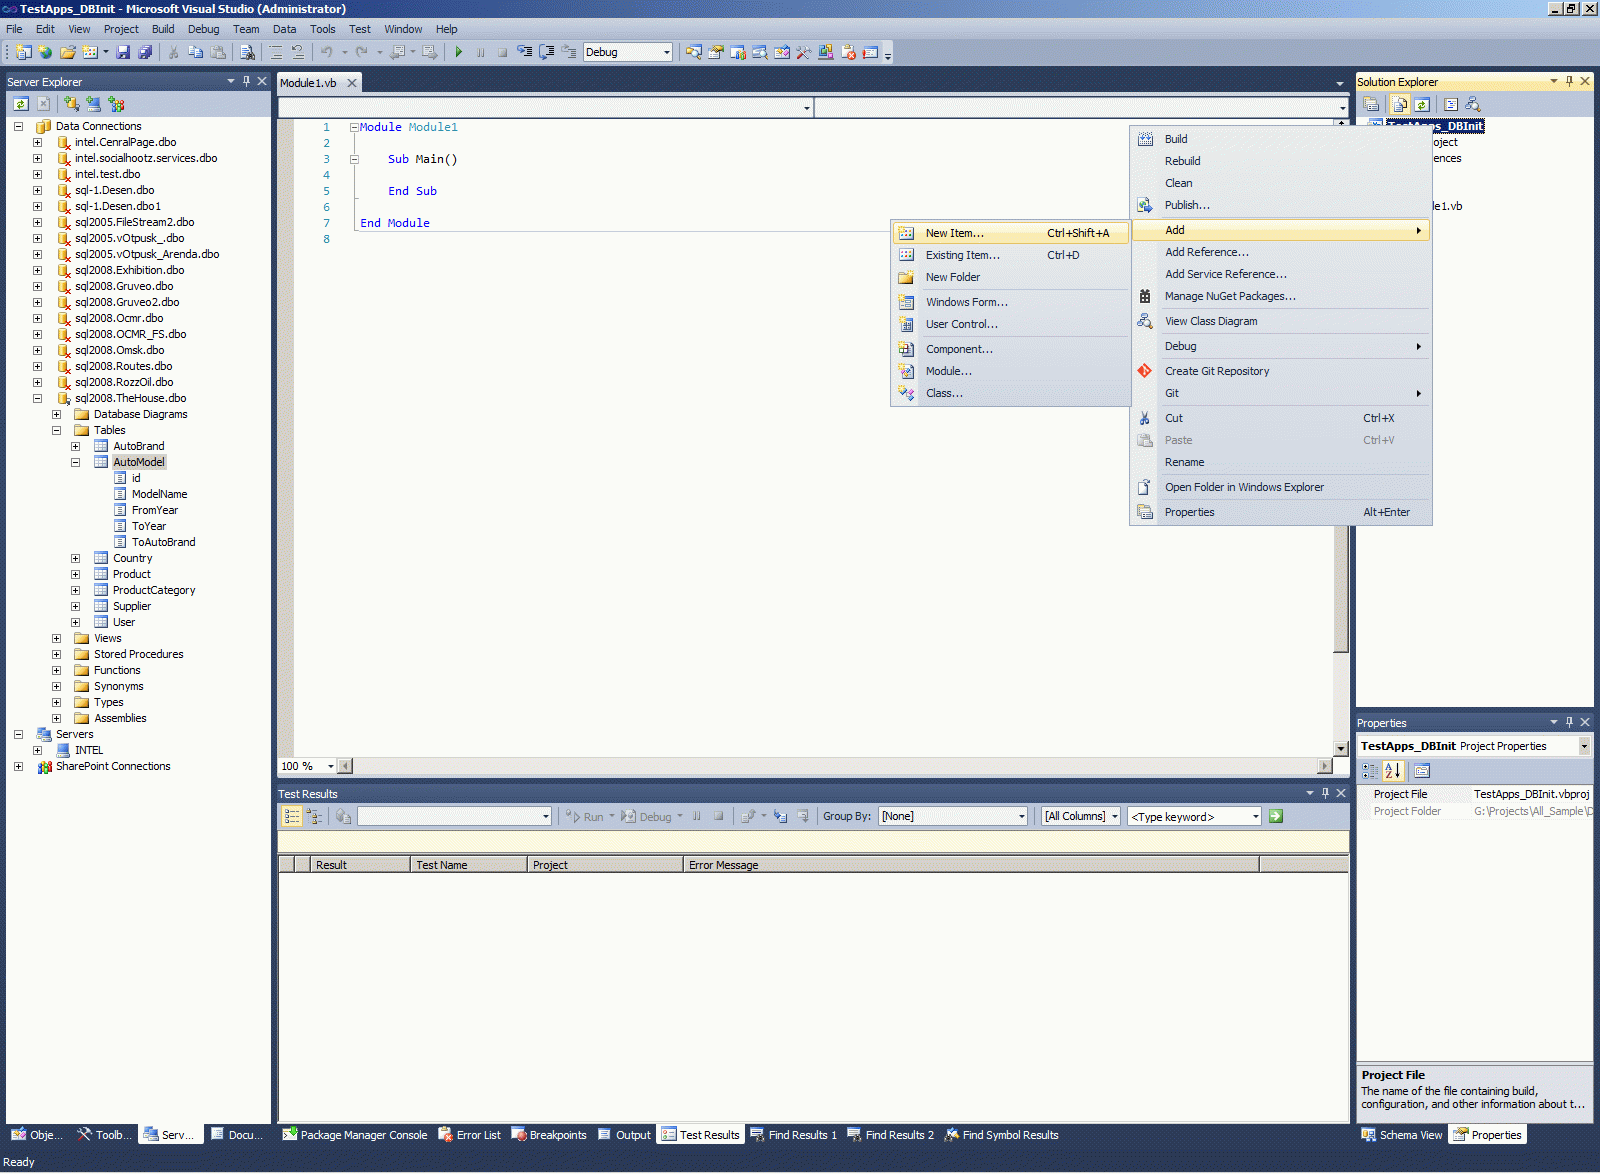1600x1174 pixels.
Task: Click the New Project toolbar icon
Action: (x=23, y=52)
